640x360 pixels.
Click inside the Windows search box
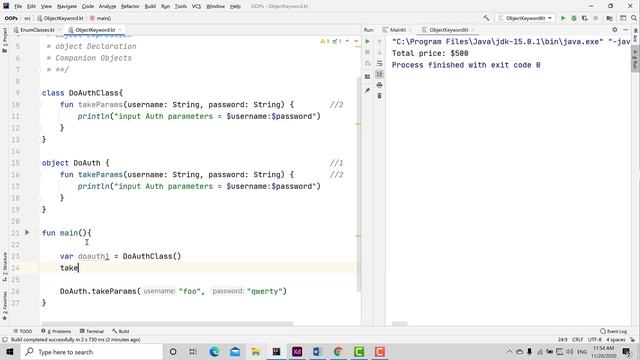92,352
